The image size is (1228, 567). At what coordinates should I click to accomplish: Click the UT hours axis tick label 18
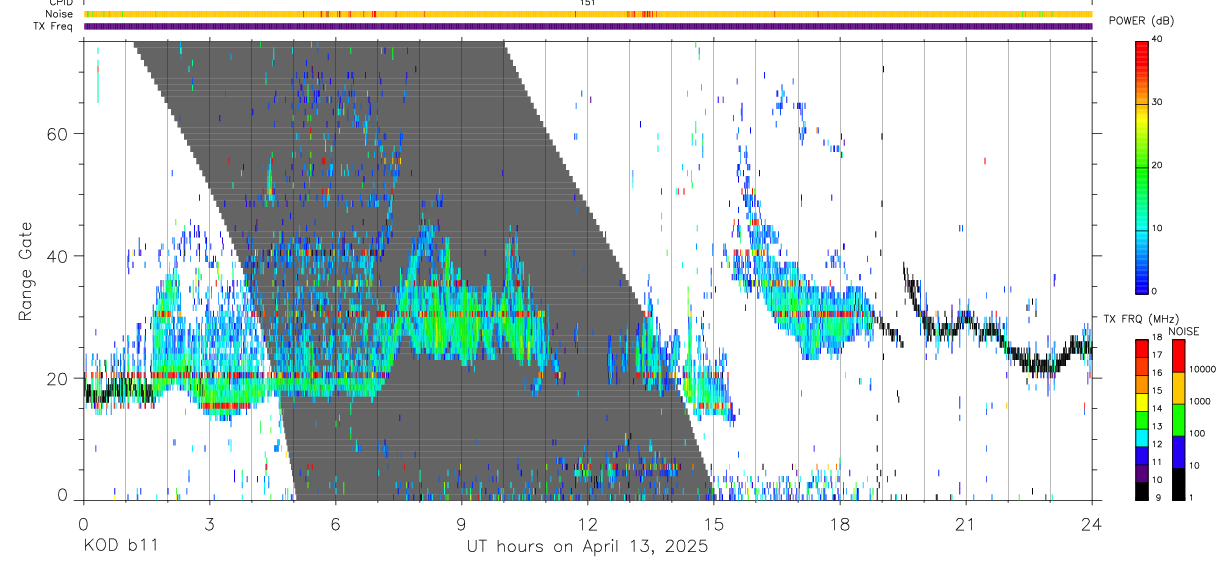(x=839, y=523)
